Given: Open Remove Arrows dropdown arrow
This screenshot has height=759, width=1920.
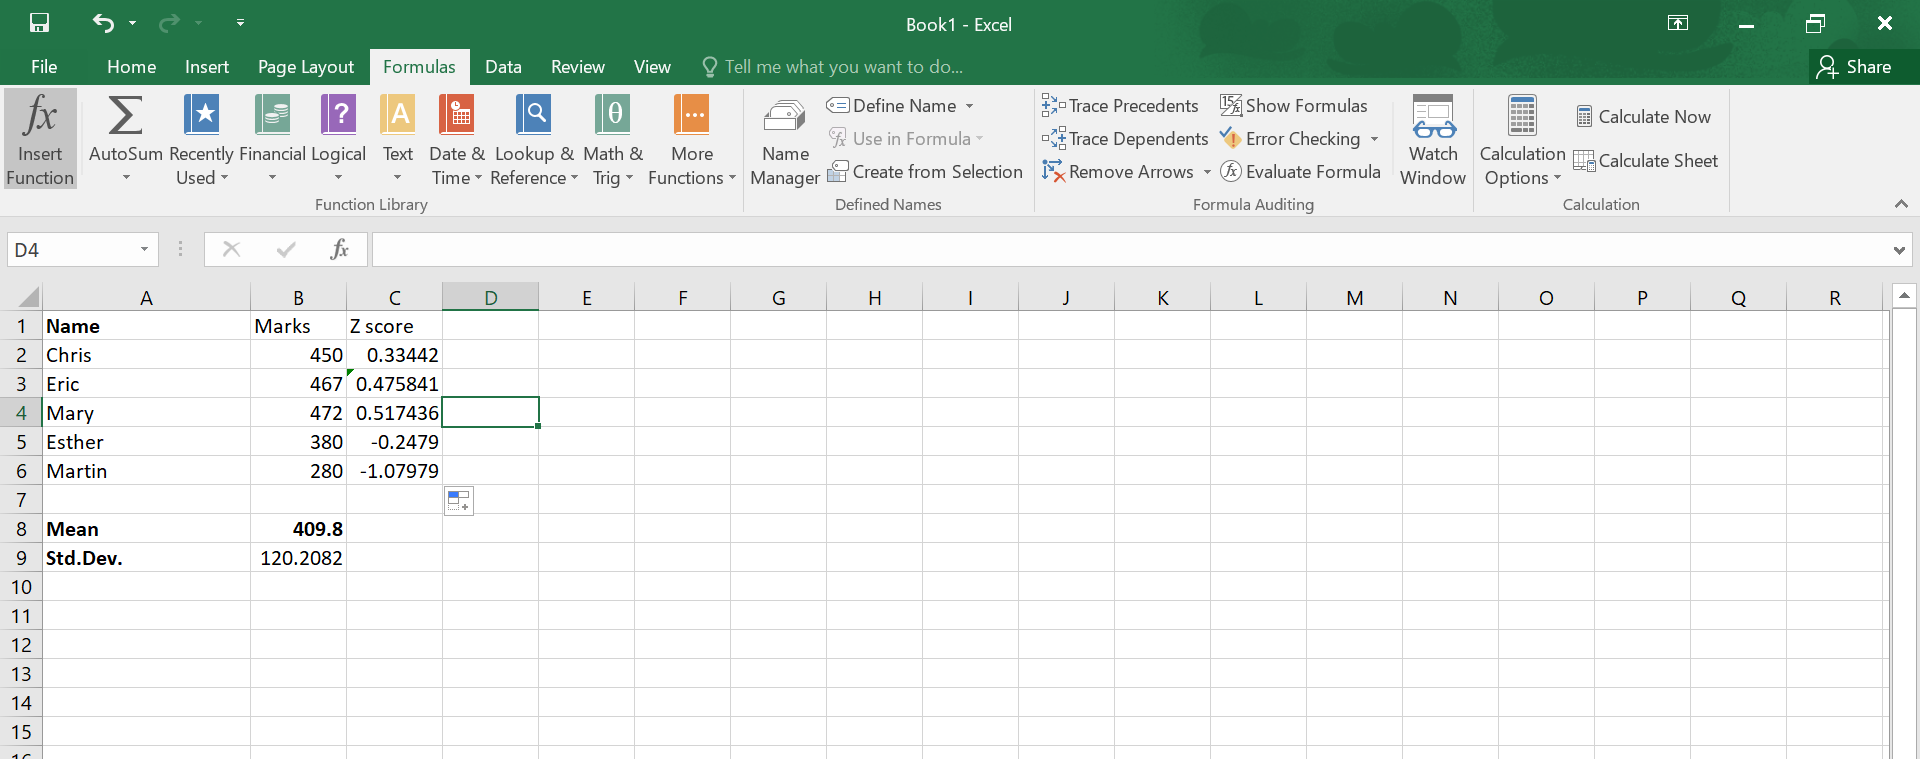Looking at the screenshot, I should click(1207, 172).
